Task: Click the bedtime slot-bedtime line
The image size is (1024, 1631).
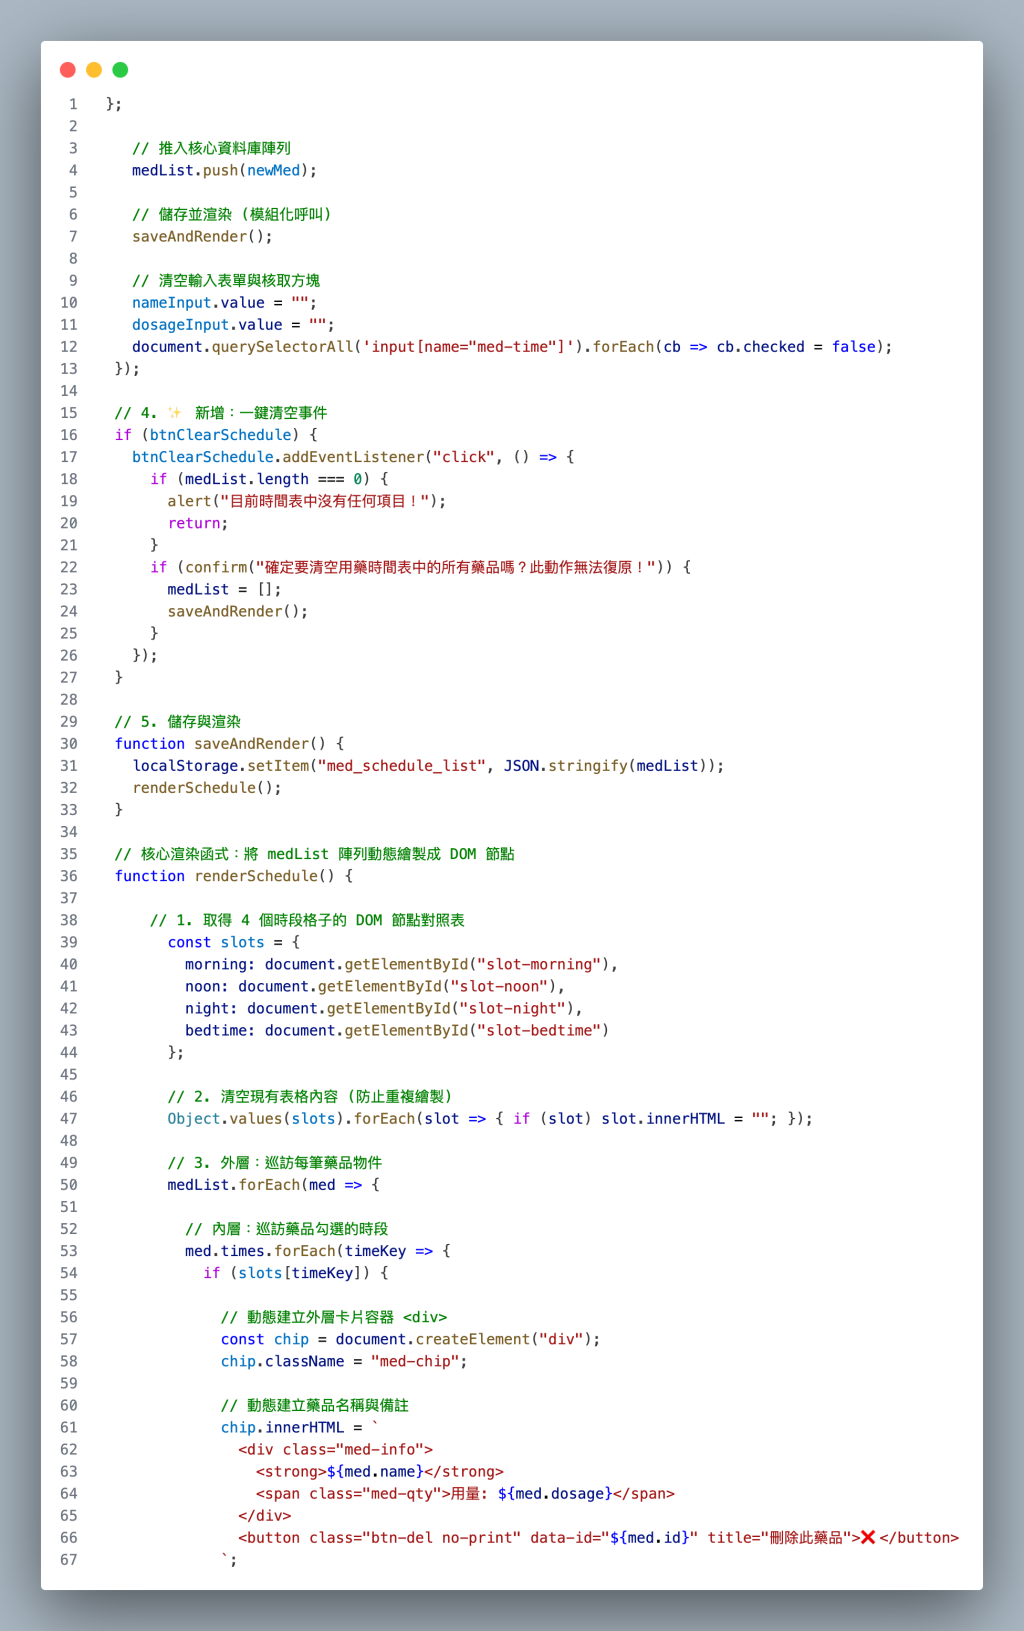Action: [397, 1031]
